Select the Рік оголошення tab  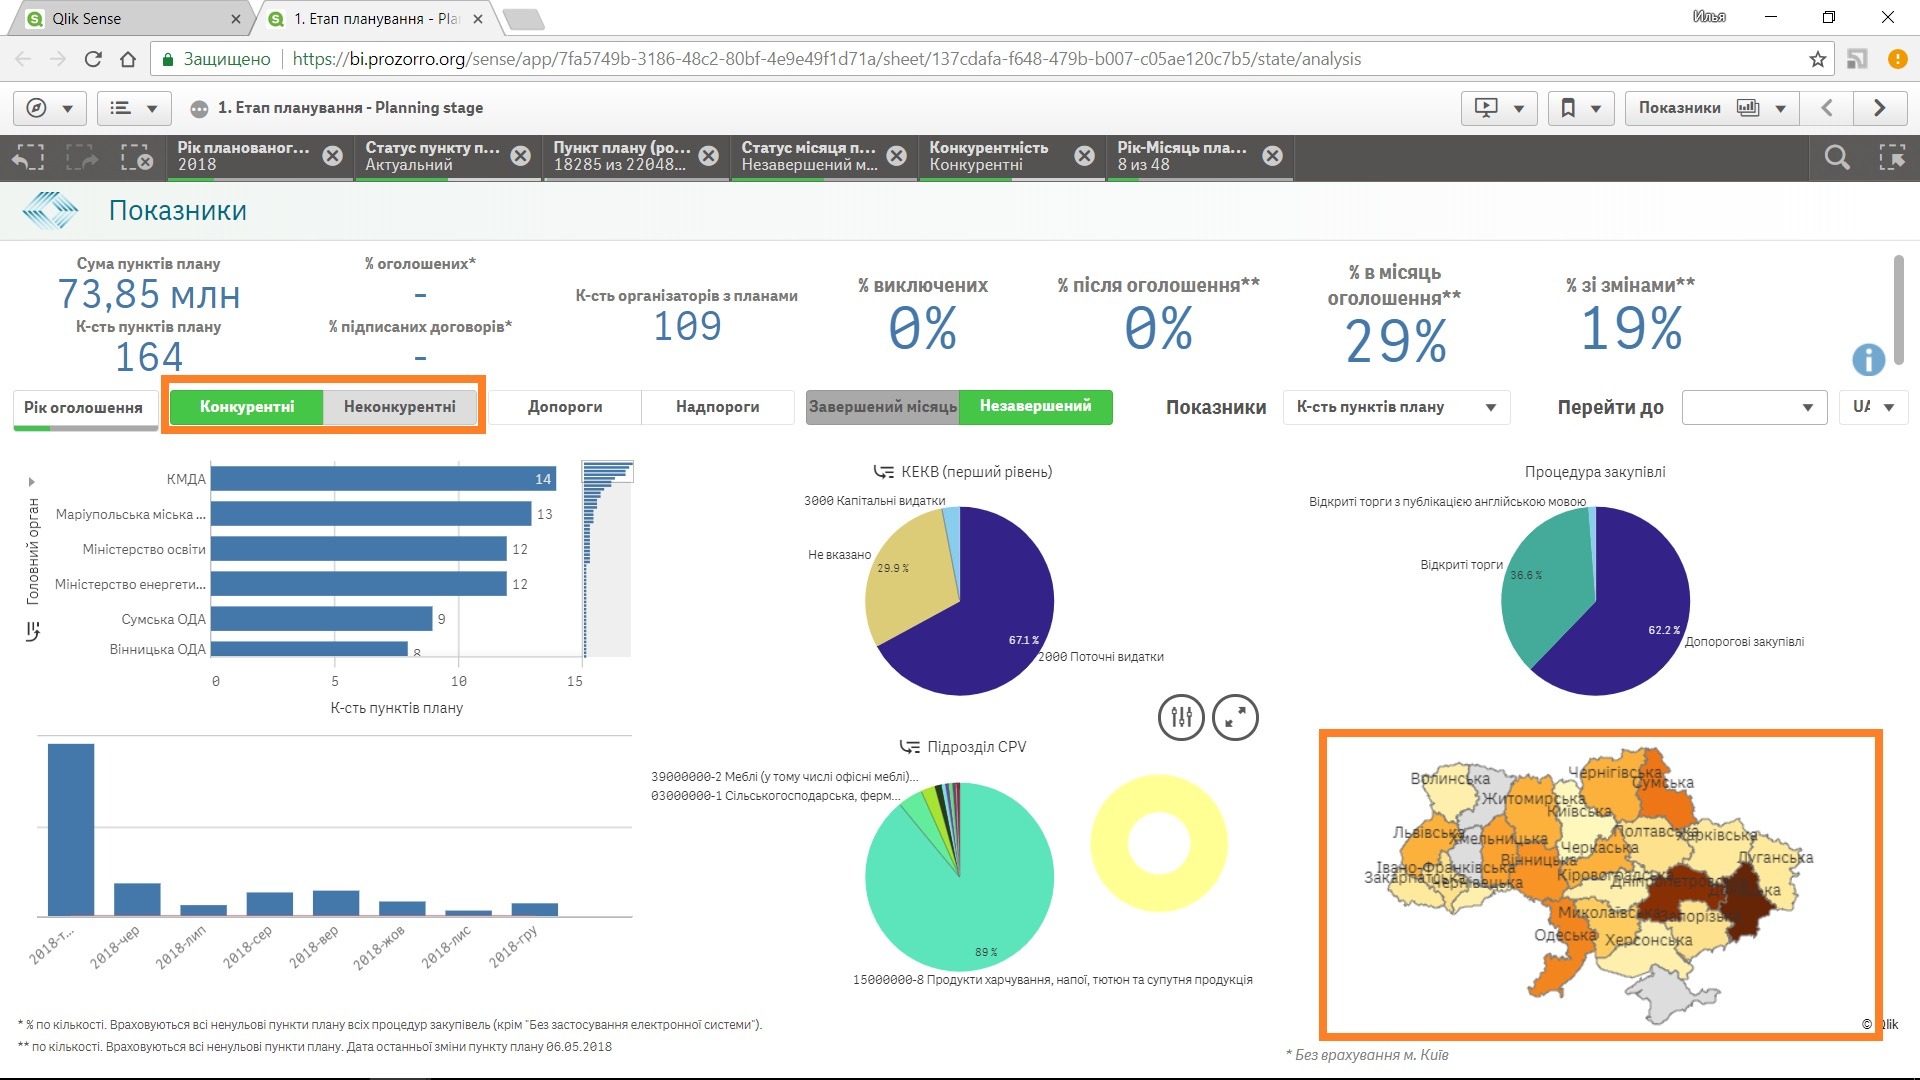point(84,408)
